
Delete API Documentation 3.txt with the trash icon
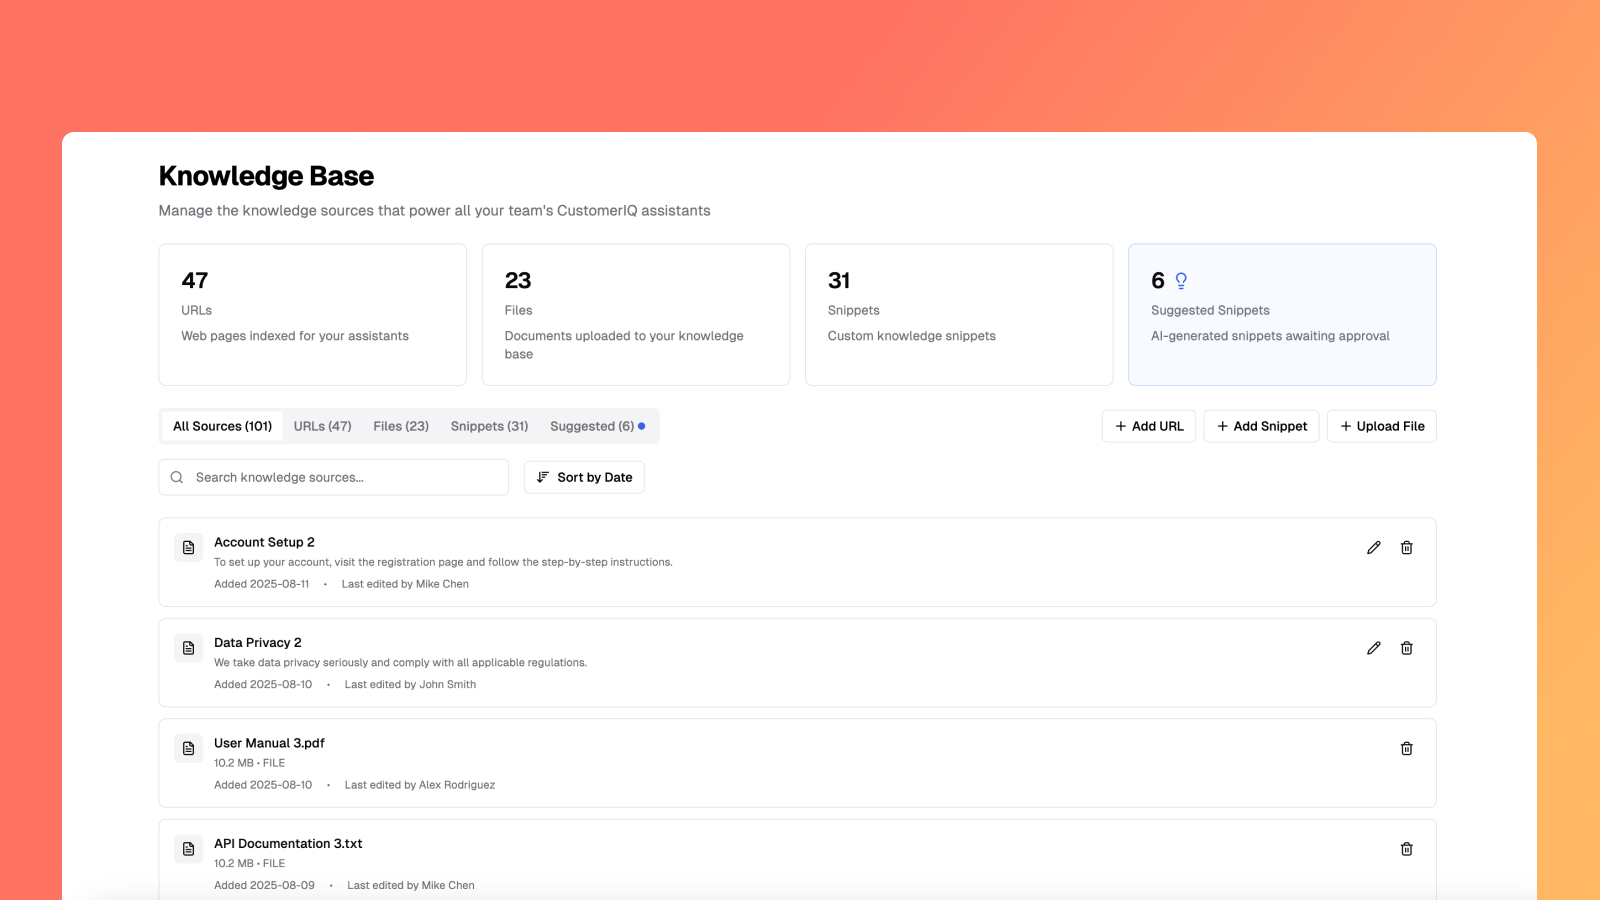[x=1407, y=849]
